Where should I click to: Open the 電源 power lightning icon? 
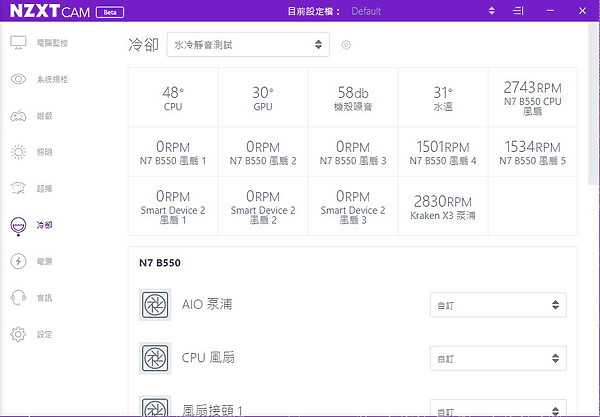18,261
